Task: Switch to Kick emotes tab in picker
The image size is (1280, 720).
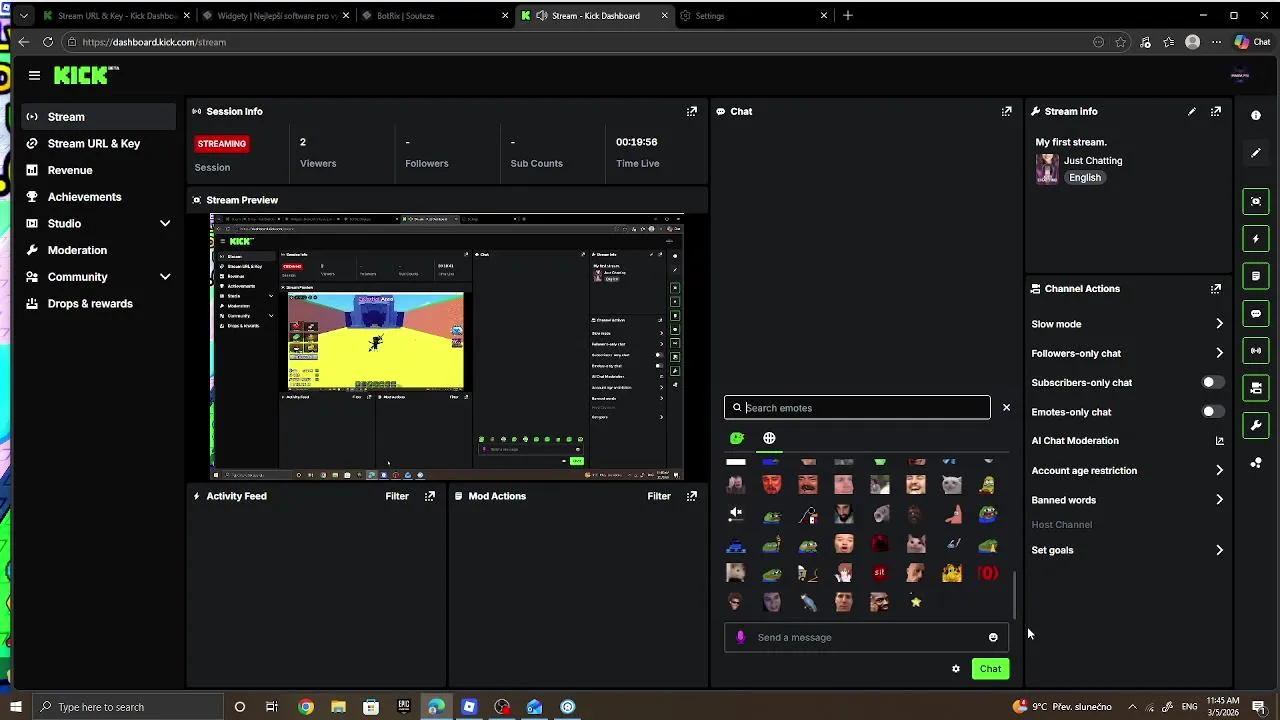Action: pyautogui.click(x=737, y=438)
